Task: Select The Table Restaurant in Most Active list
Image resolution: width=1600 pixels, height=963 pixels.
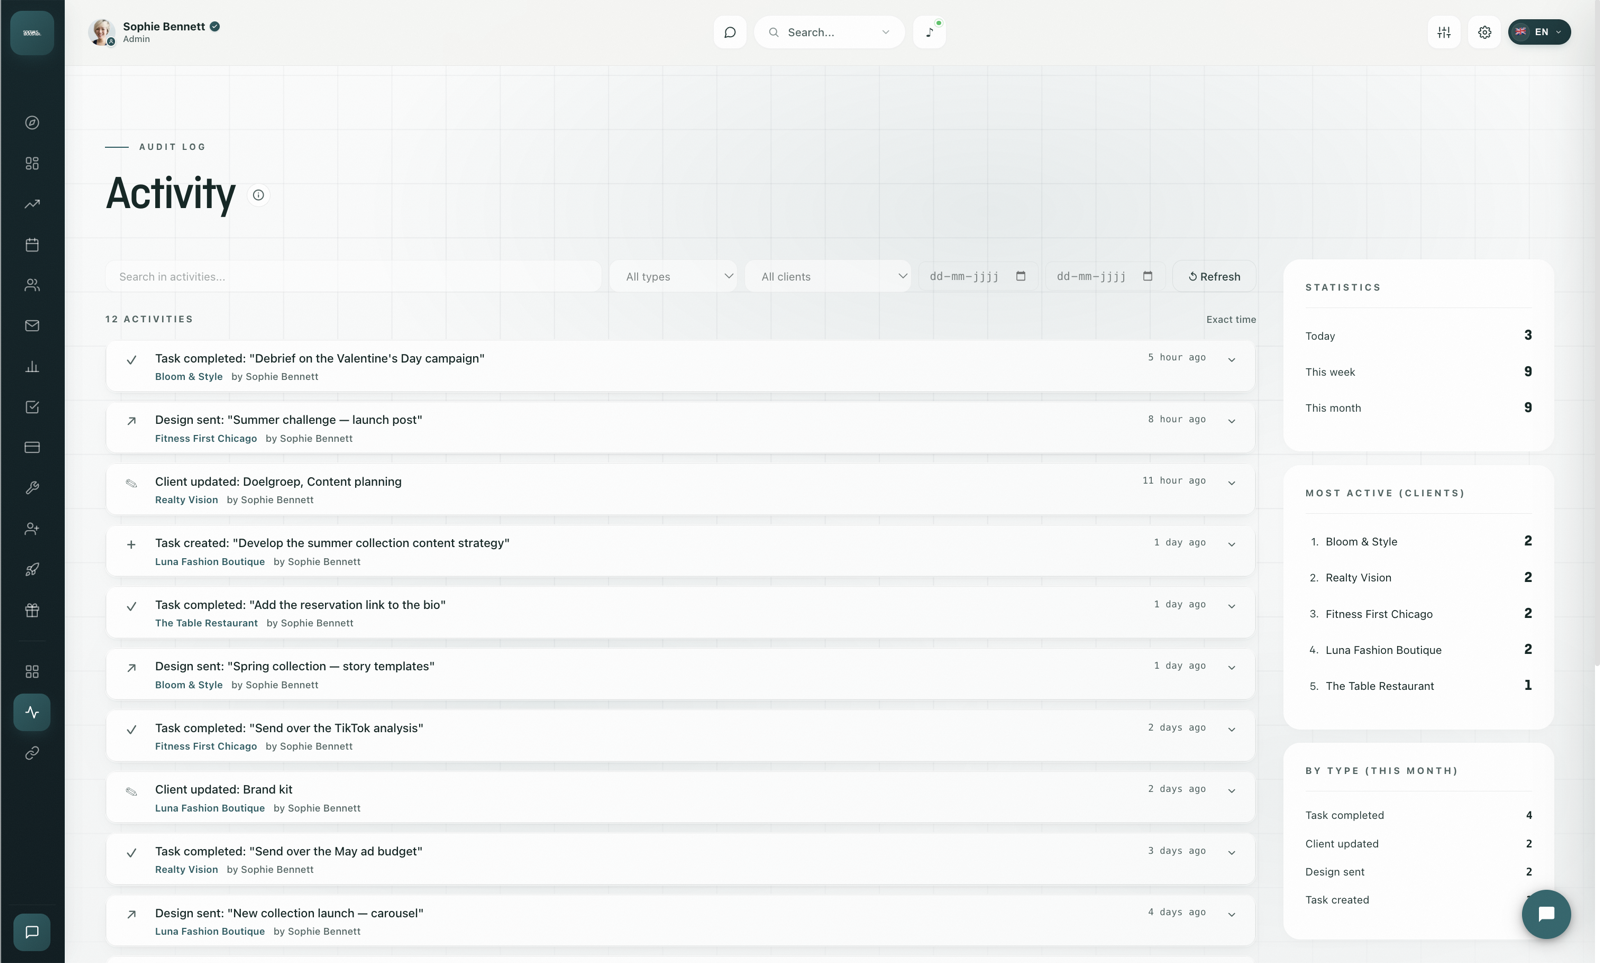Action: 1418,685
